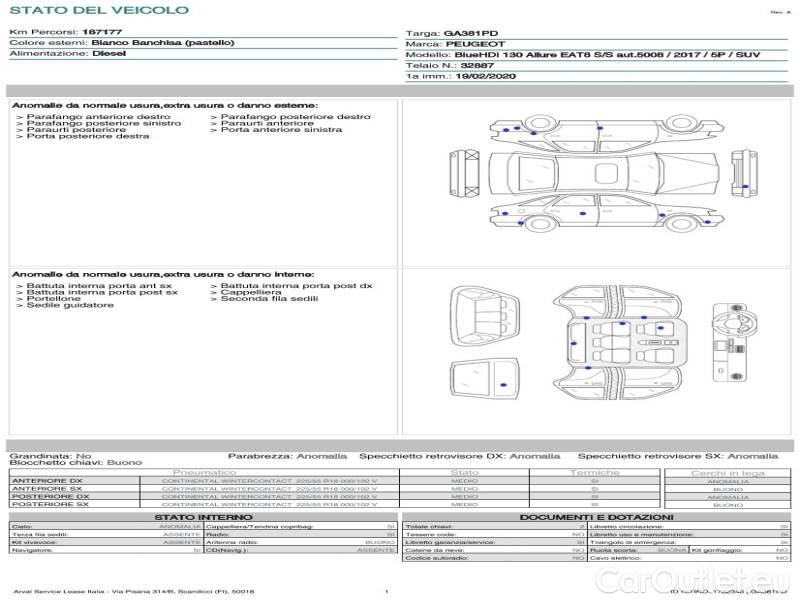Image resolution: width=800 pixels, height=600 pixels.
Task: Select the 'Porta posteriore destra' anomaly entry
Action: pos(88,136)
